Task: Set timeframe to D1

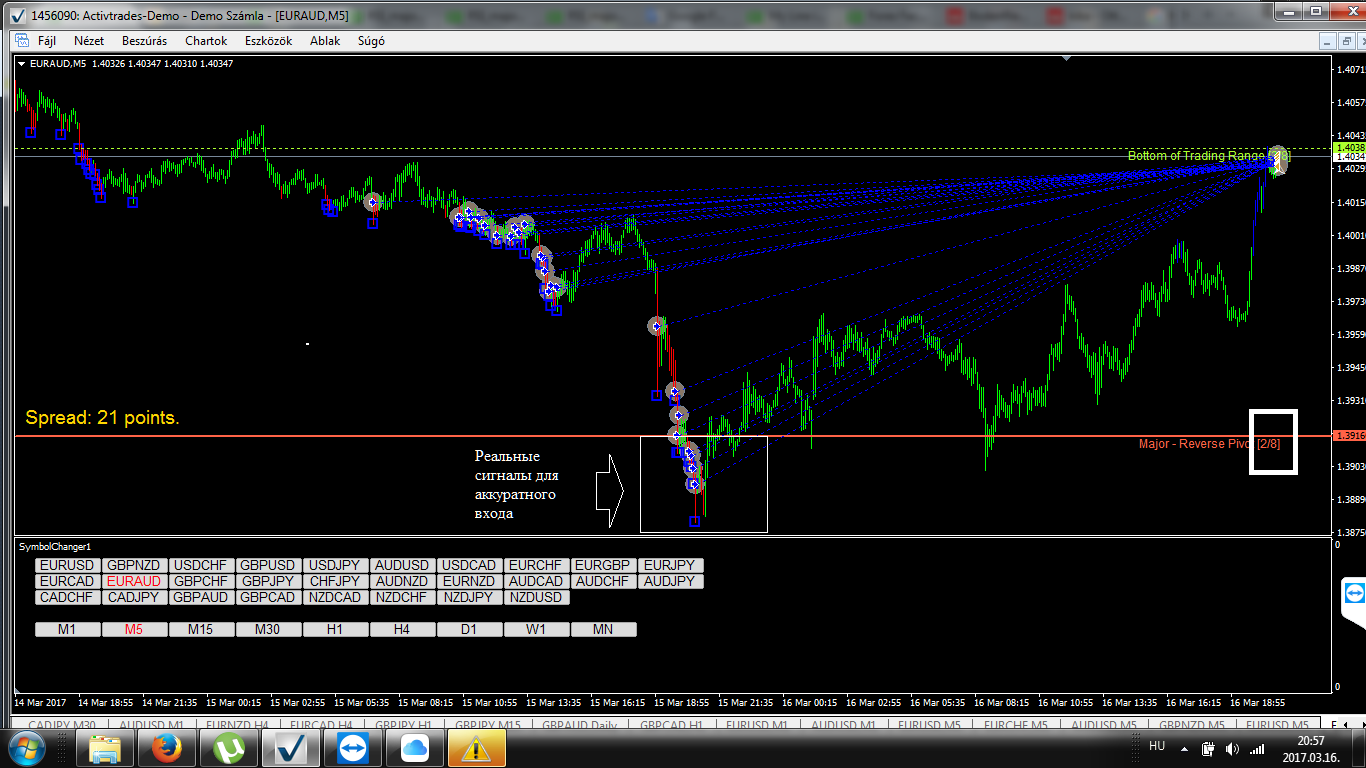Action: click(x=470, y=630)
